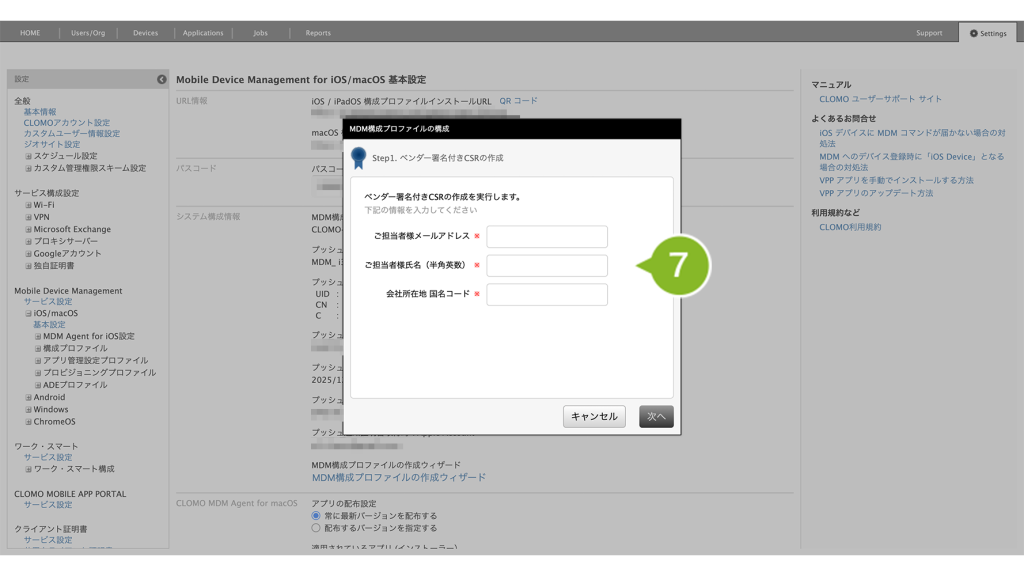
Task: Expand MDM Agent for iOS settings
Action: click(x=38, y=337)
